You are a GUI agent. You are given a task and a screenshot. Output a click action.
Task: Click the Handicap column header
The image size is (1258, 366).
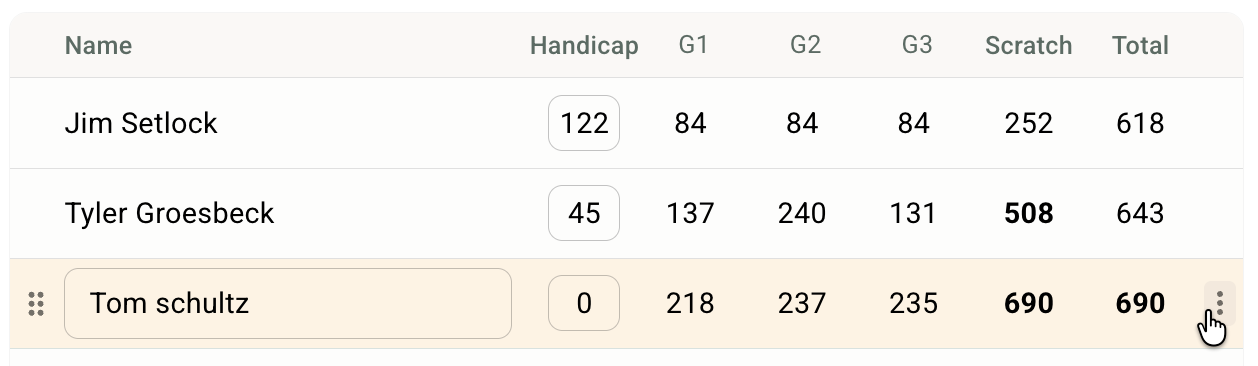coord(584,45)
